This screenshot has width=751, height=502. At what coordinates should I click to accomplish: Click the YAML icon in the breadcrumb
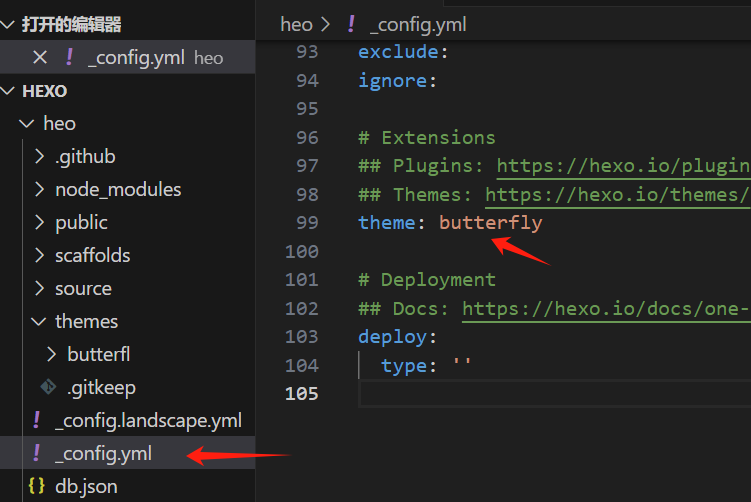(x=351, y=24)
